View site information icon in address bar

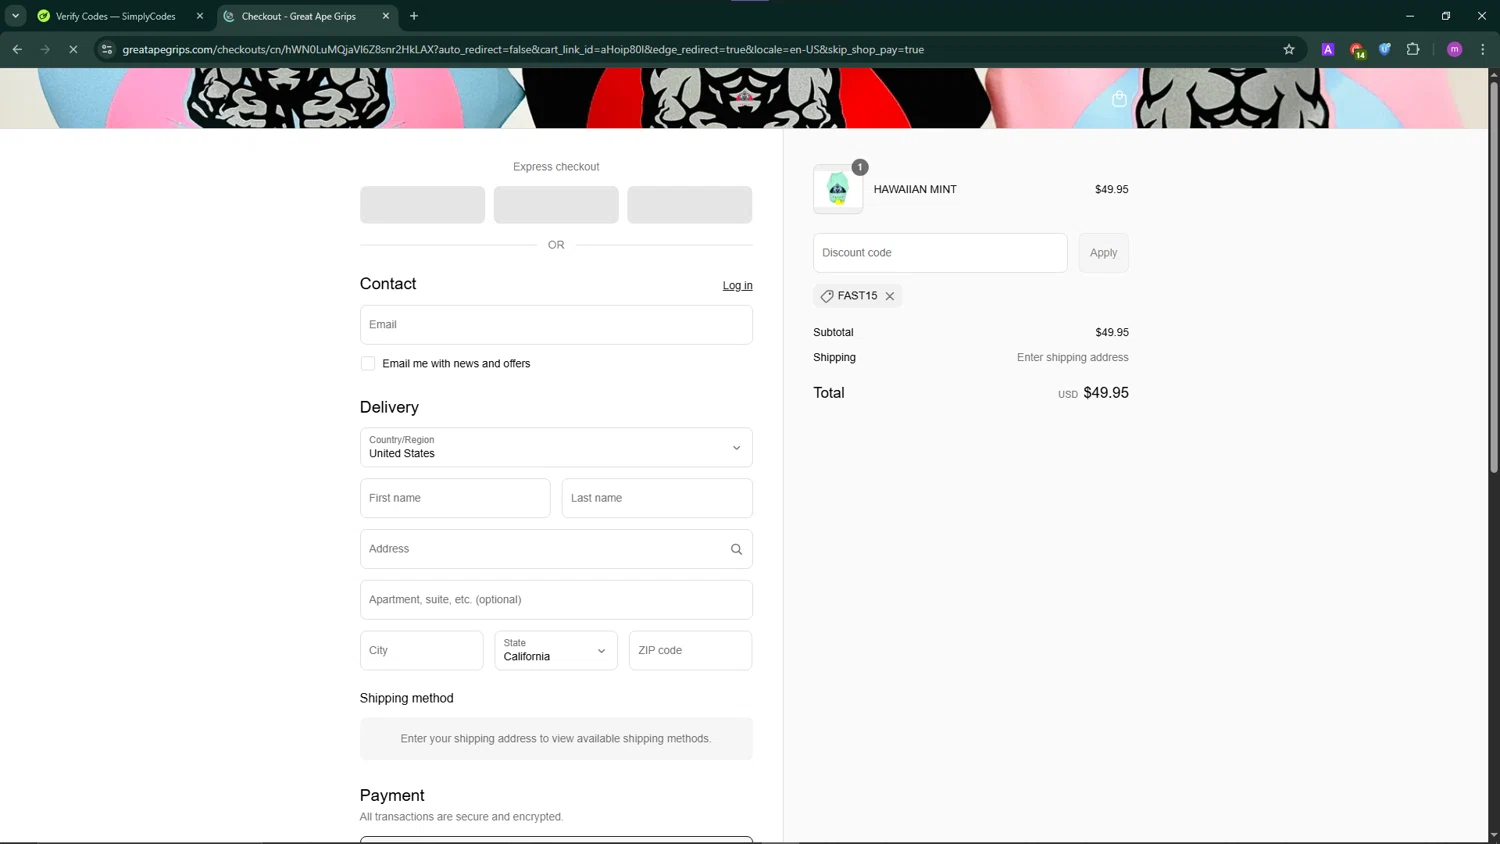107,49
